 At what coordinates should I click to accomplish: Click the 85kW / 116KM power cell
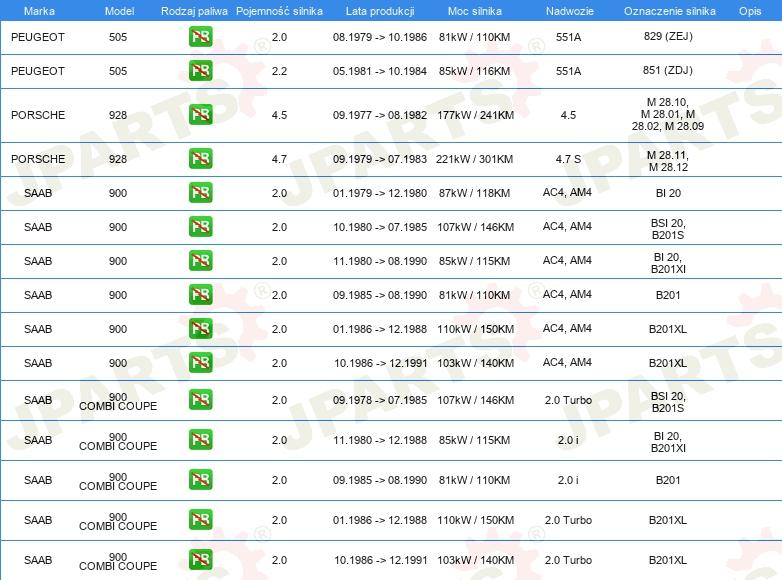click(x=474, y=71)
